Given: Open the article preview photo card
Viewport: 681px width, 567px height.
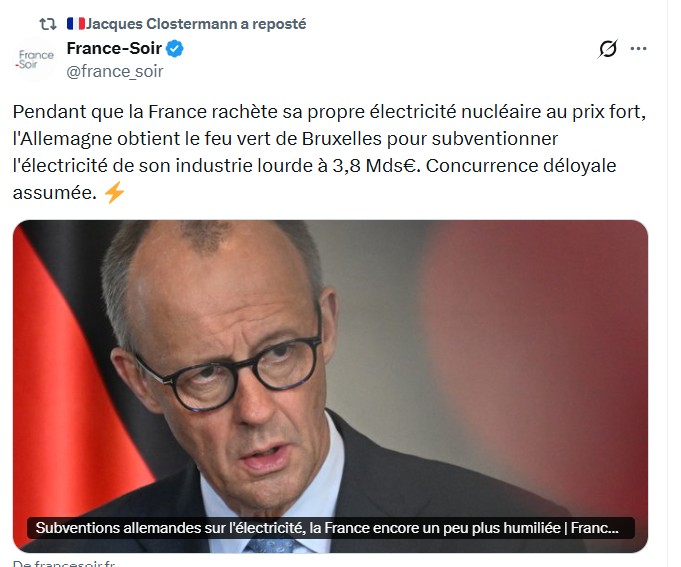Looking at the screenshot, I should (330, 386).
